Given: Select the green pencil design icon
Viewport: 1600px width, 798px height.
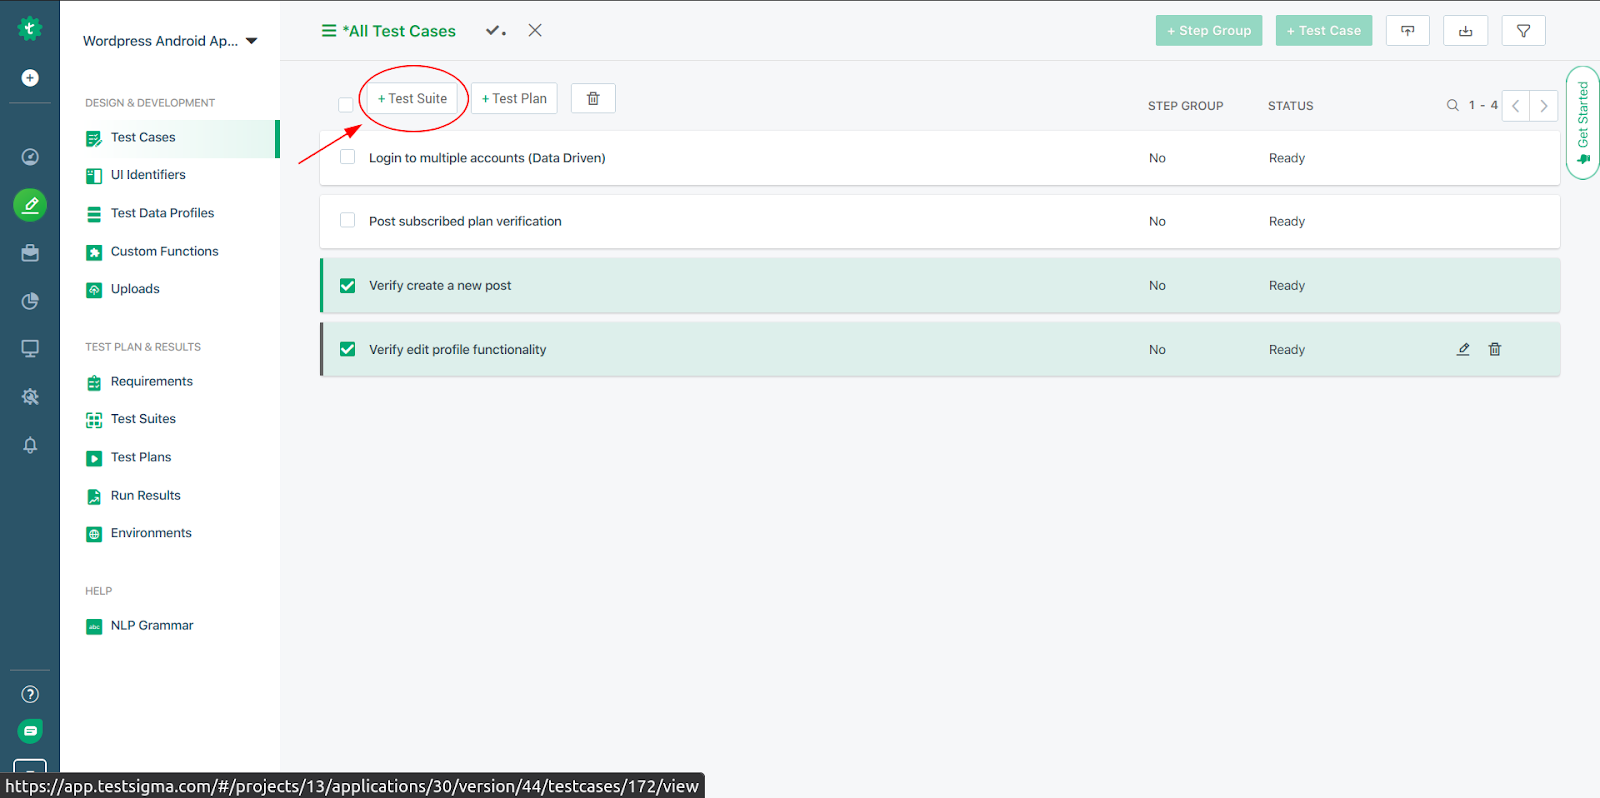Looking at the screenshot, I should (x=30, y=205).
